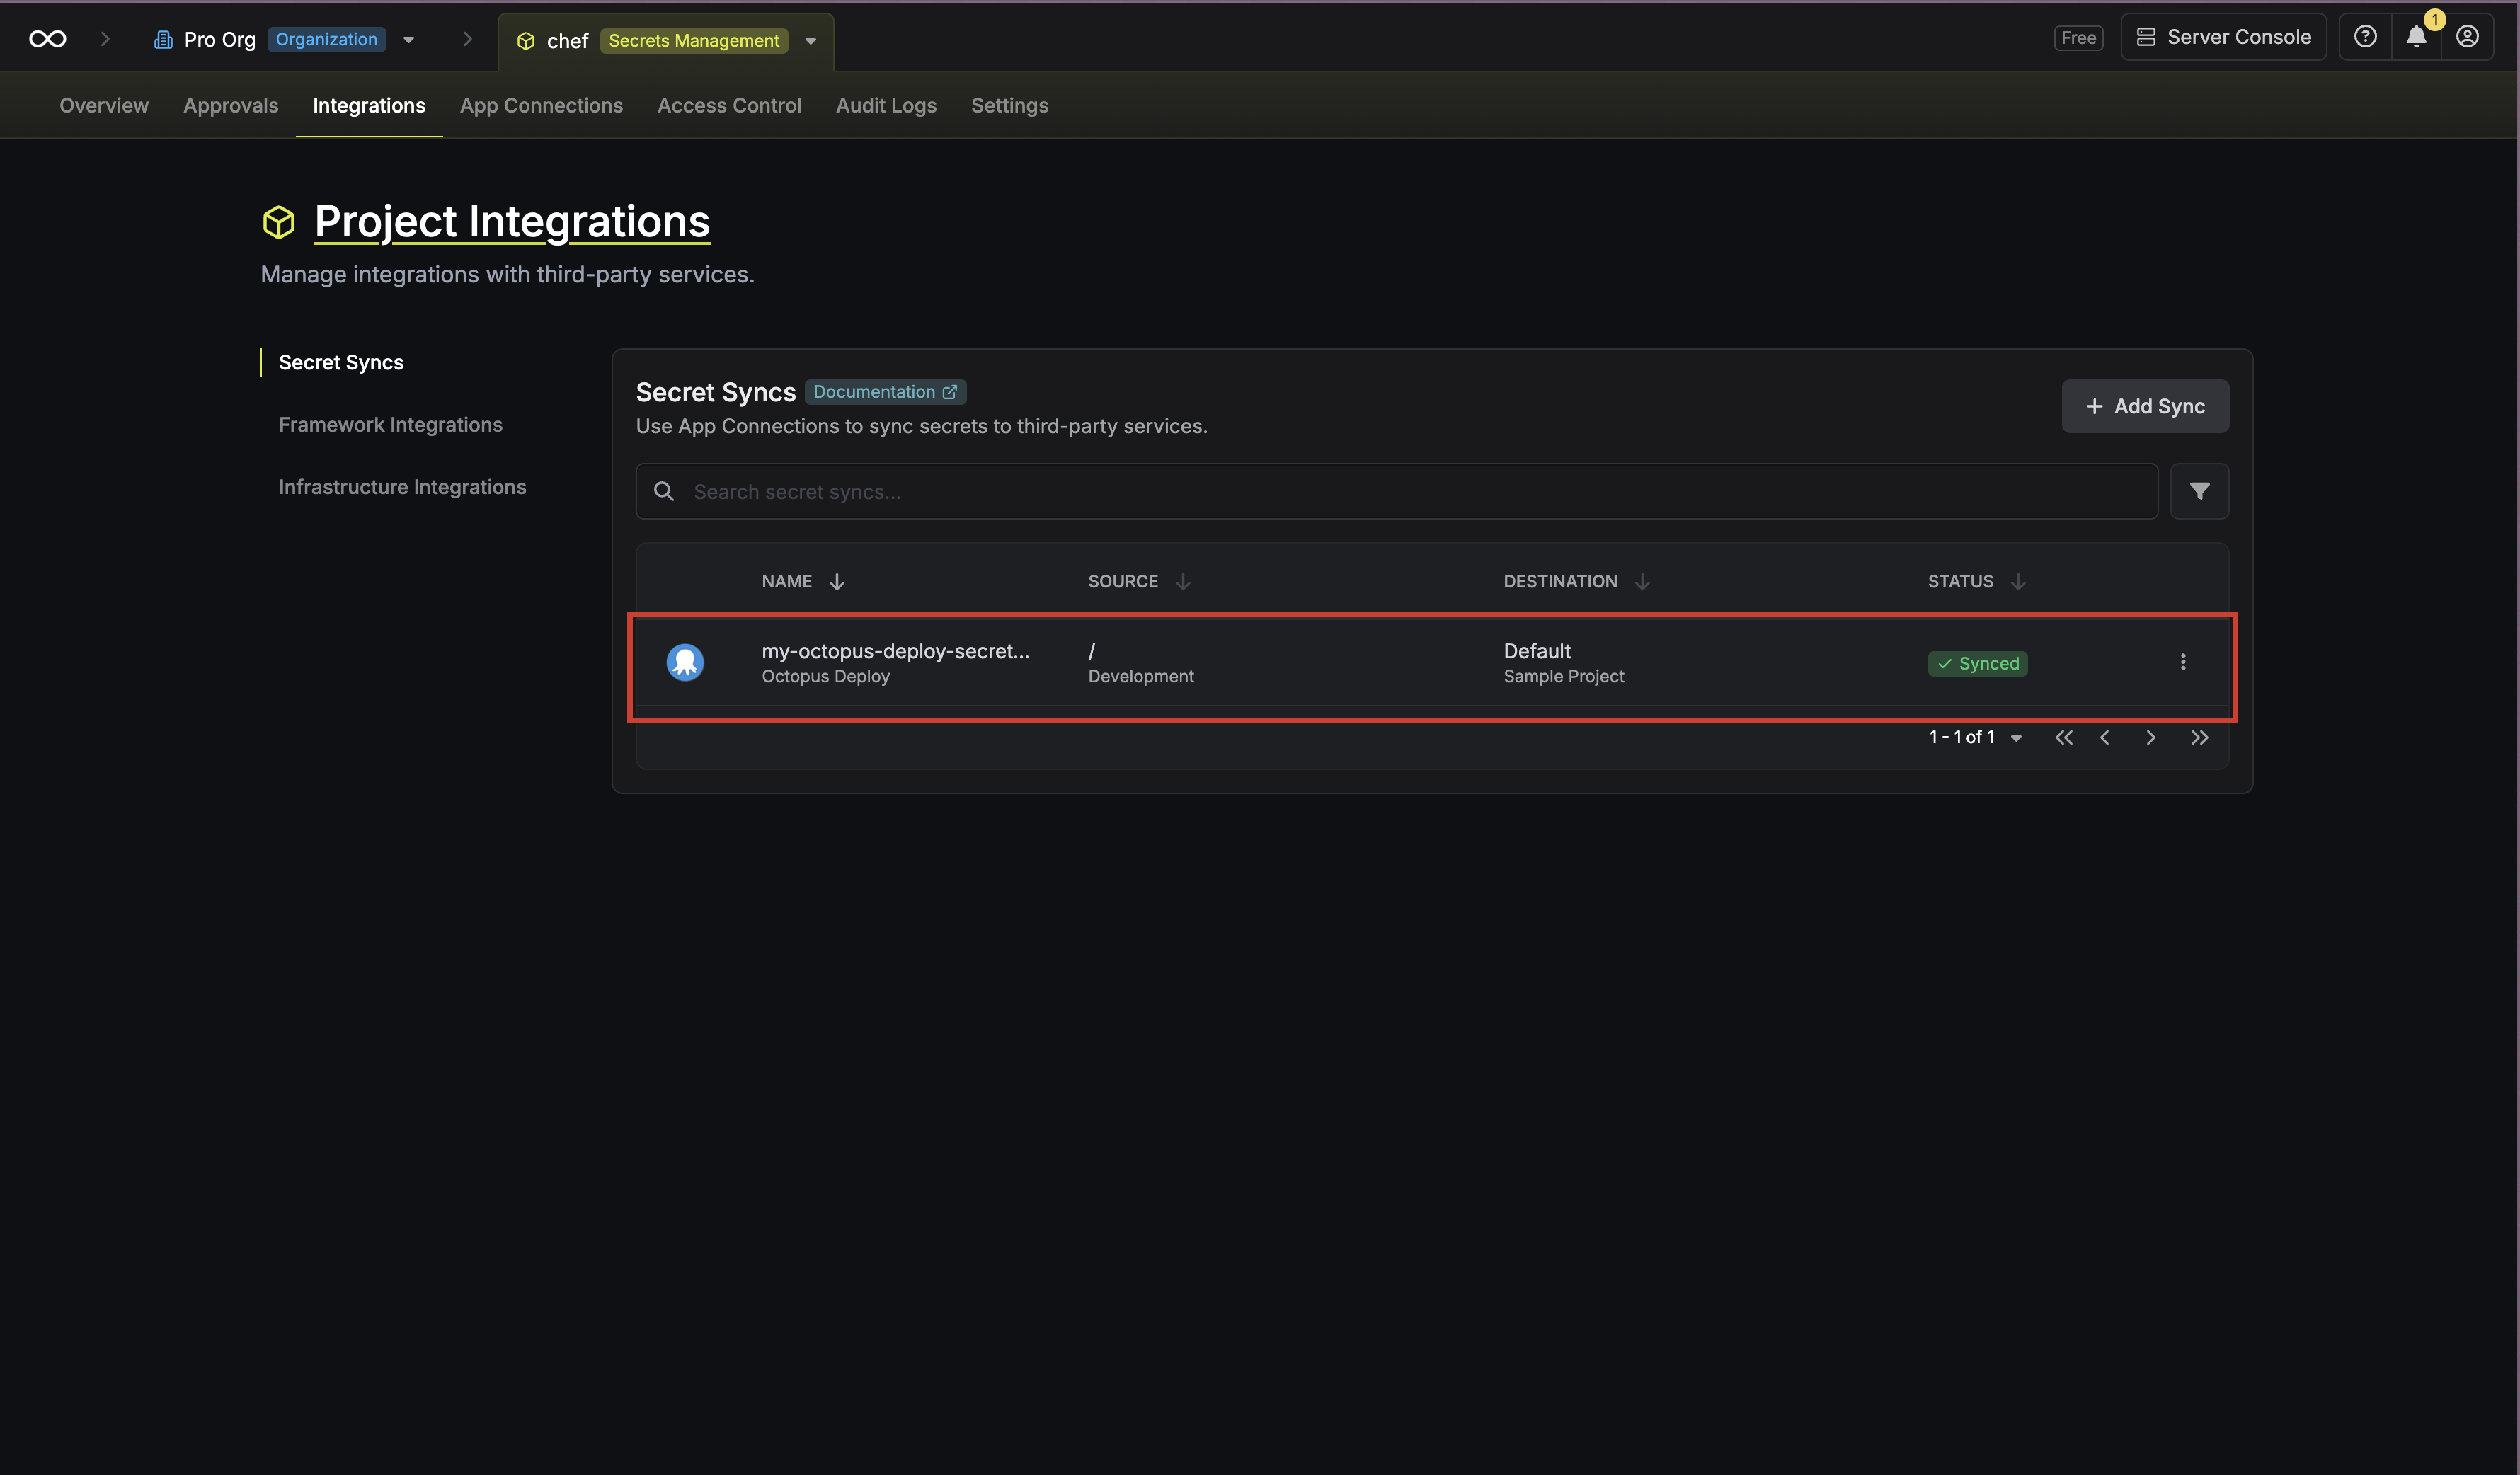Go to the first page of results
This screenshot has height=1475, width=2520.
[2064, 738]
